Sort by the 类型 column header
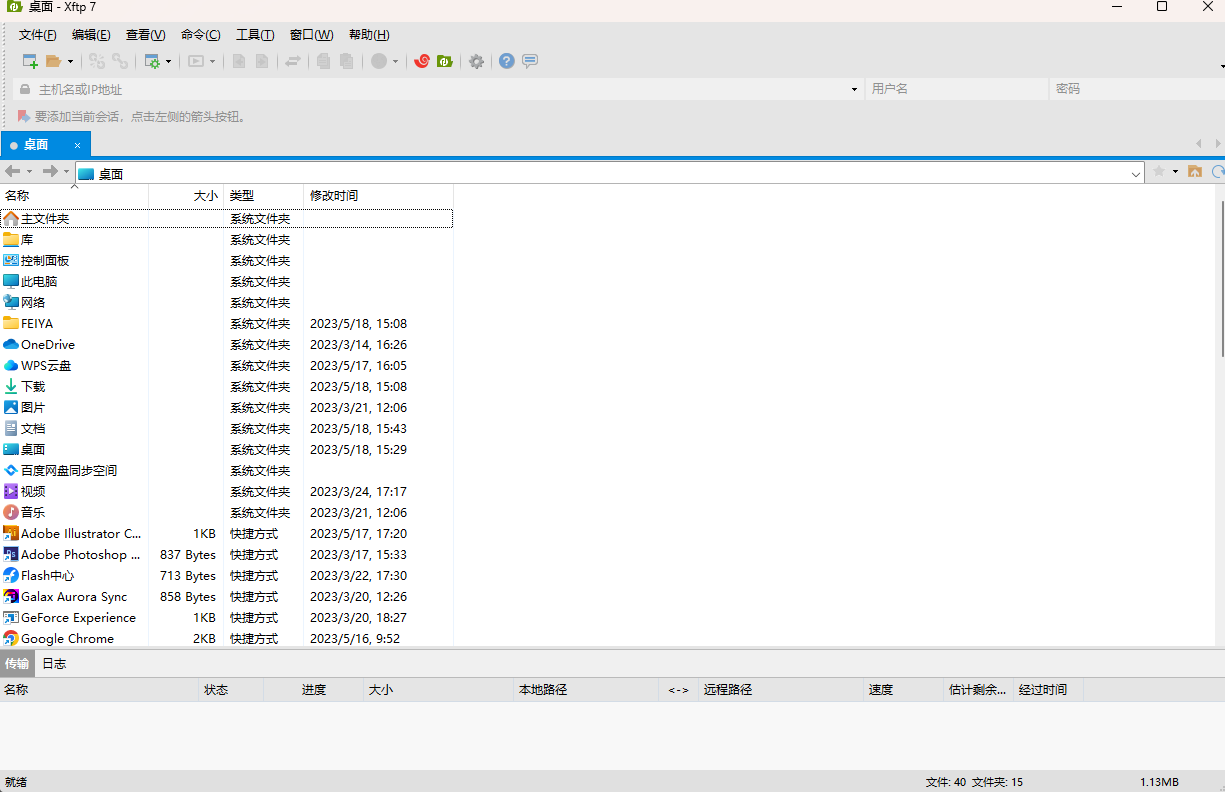Image resolution: width=1225 pixels, height=792 pixels. pyautogui.click(x=263, y=195)
